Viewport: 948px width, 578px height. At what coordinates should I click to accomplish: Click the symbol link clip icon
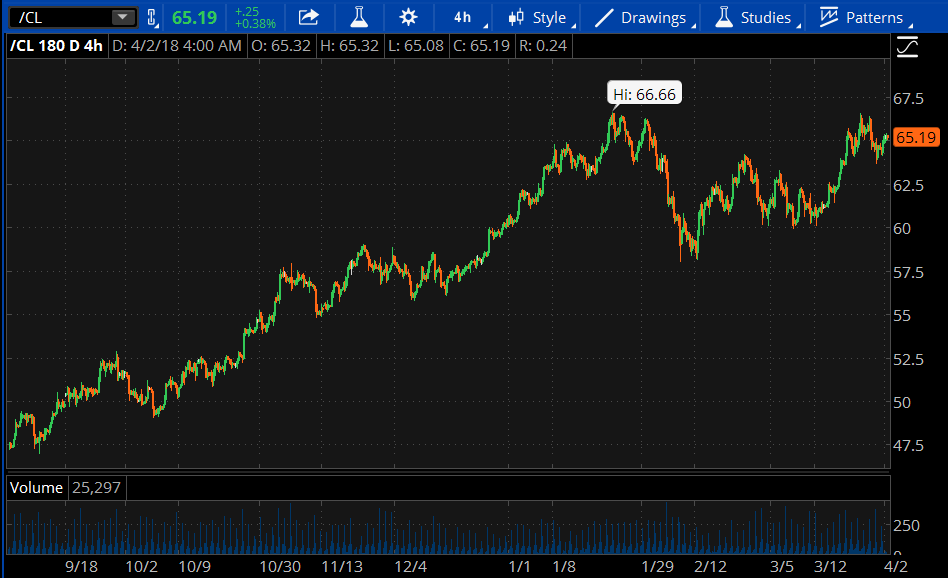(152, 18)
